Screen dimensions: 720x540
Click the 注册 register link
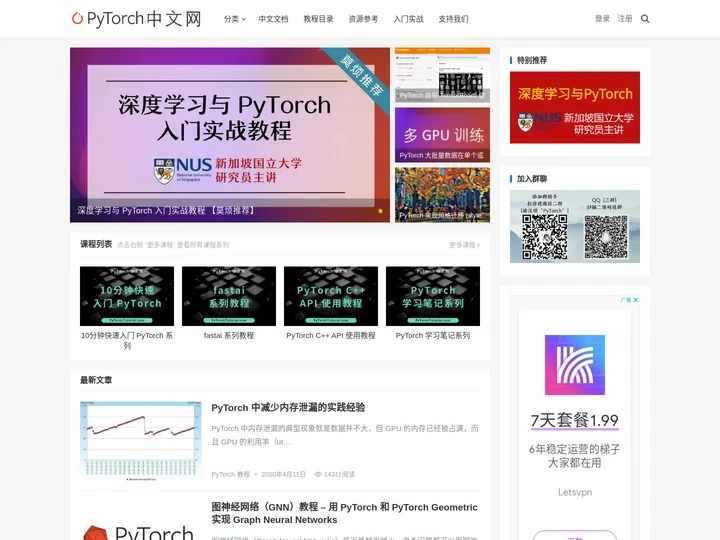[624, 18]
